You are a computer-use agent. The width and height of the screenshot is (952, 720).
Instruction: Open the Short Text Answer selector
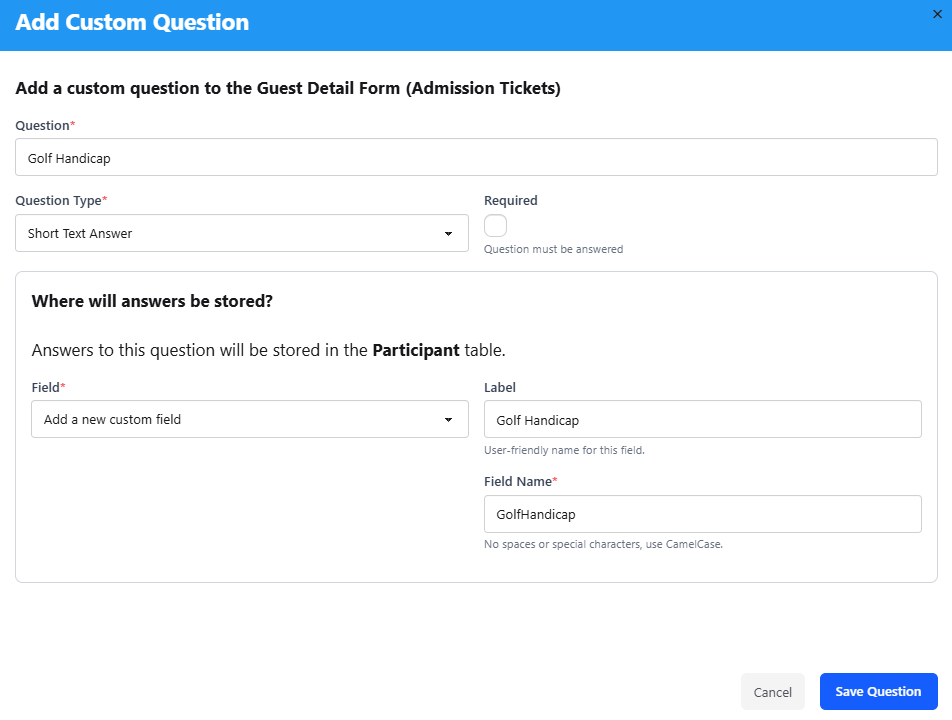(x=241, y=233)
